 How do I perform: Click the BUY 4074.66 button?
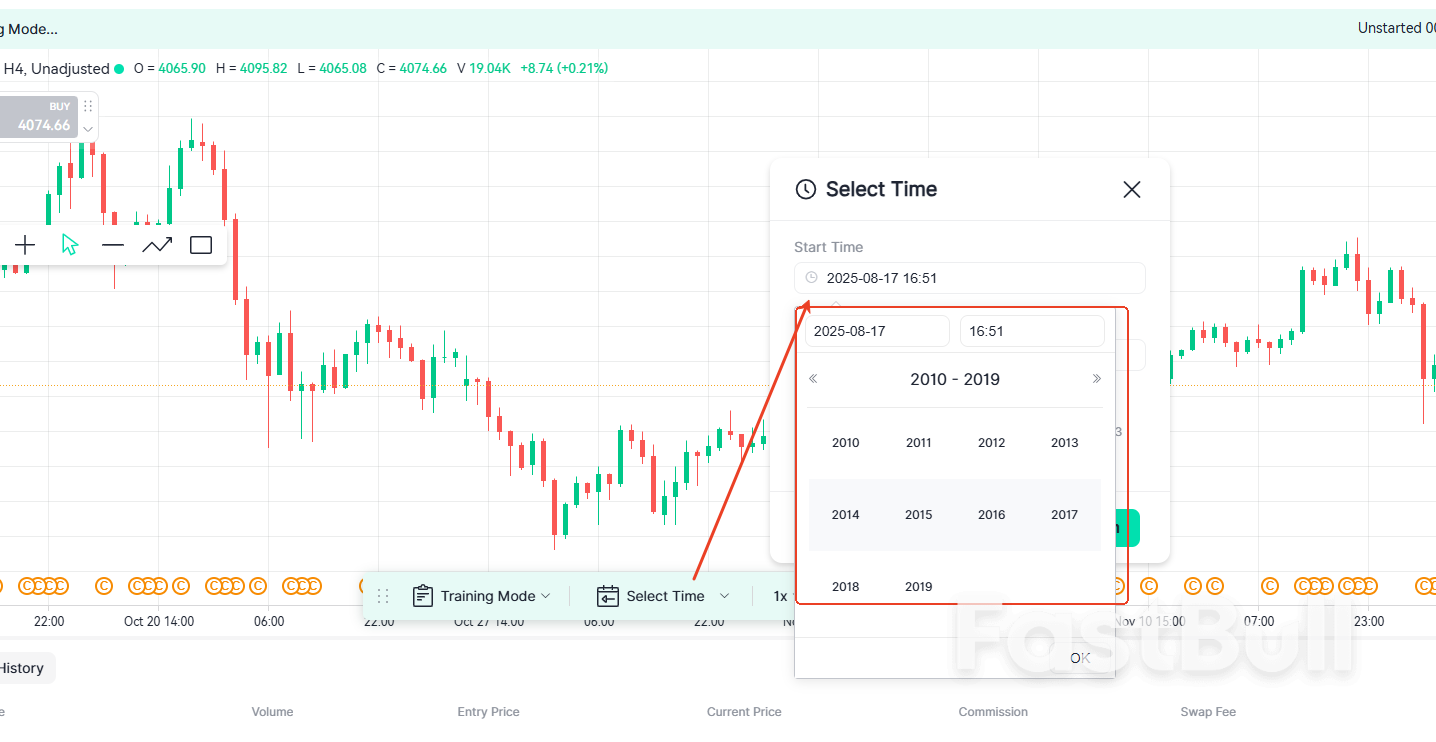(x=39, y=116)
